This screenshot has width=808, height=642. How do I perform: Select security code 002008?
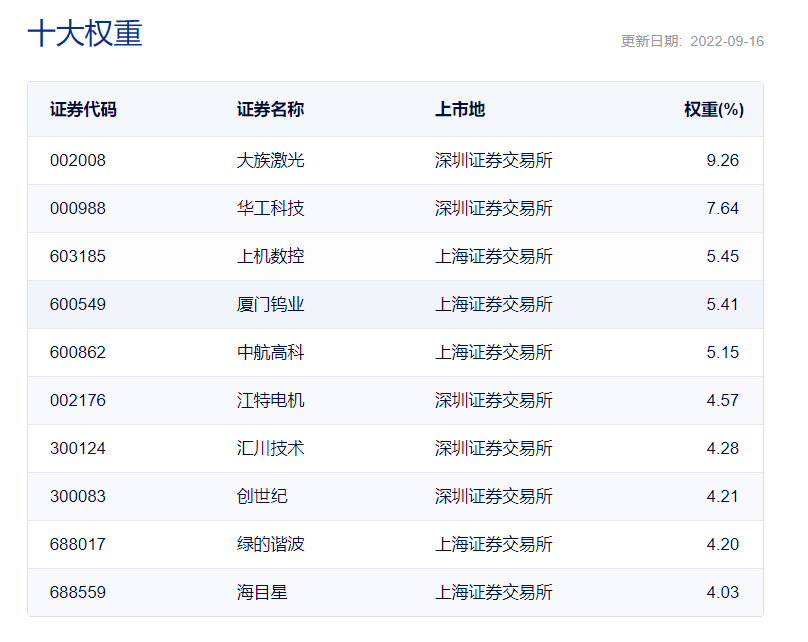coord(78,160)
